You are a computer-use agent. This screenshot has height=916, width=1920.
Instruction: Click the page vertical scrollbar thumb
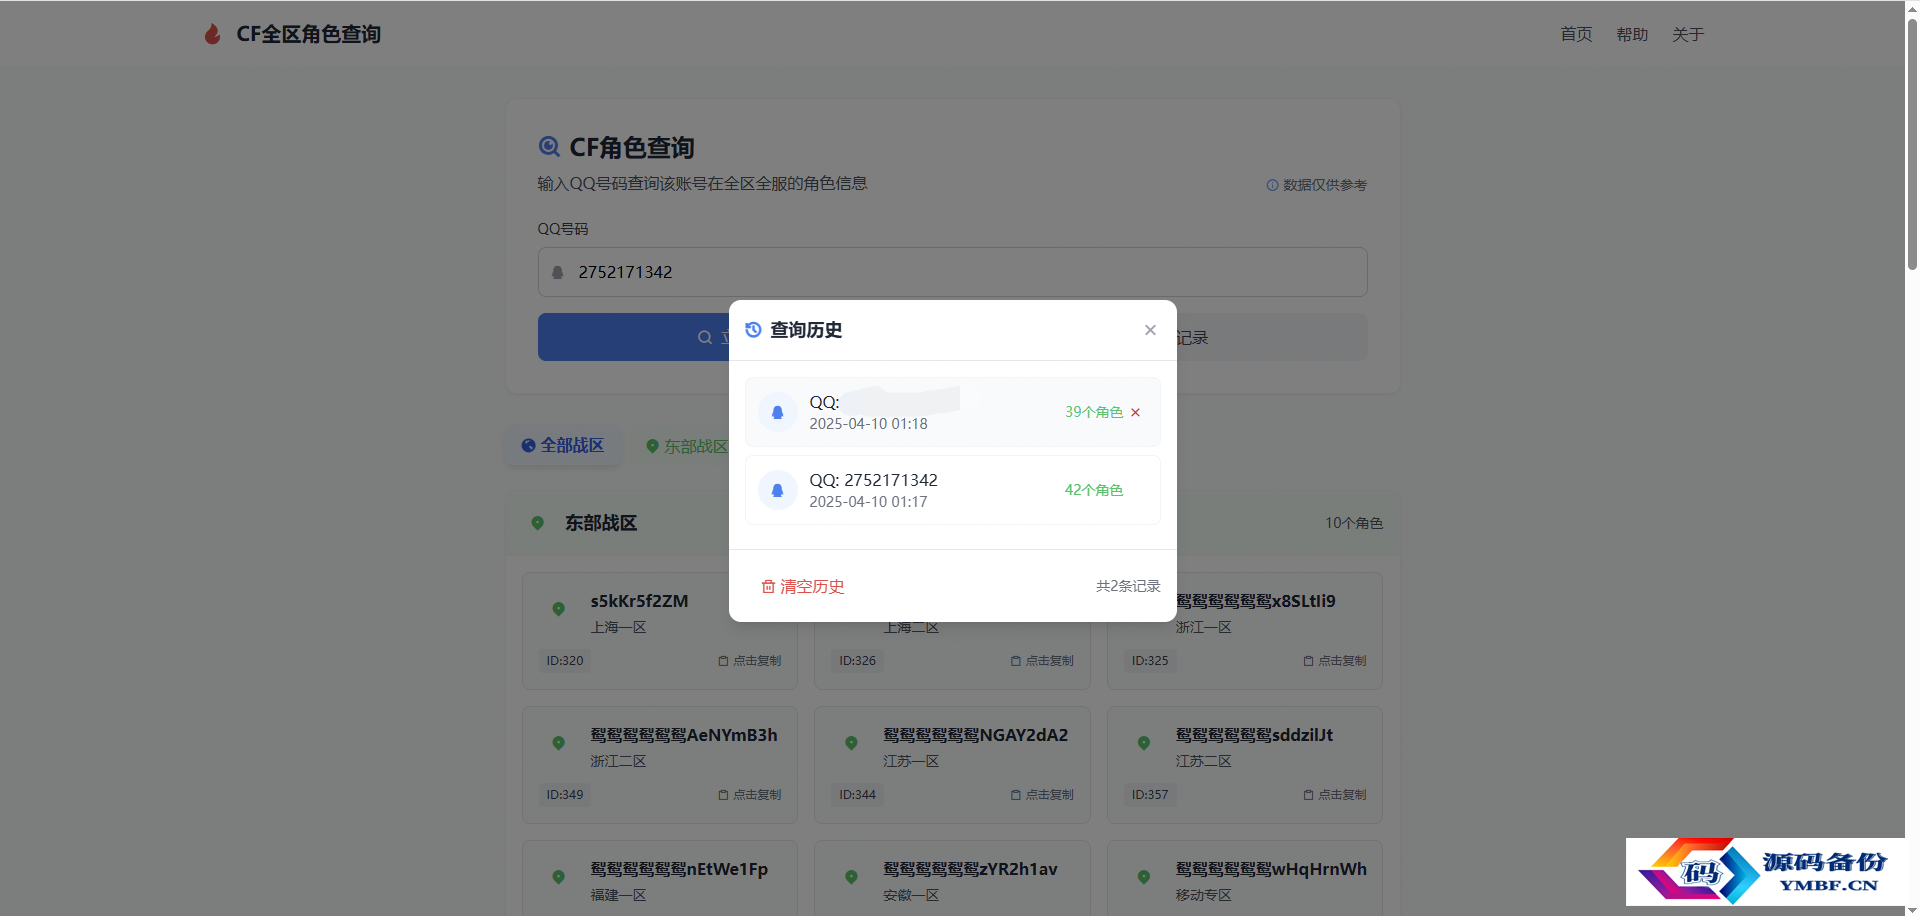click(x=1912, y=145)
